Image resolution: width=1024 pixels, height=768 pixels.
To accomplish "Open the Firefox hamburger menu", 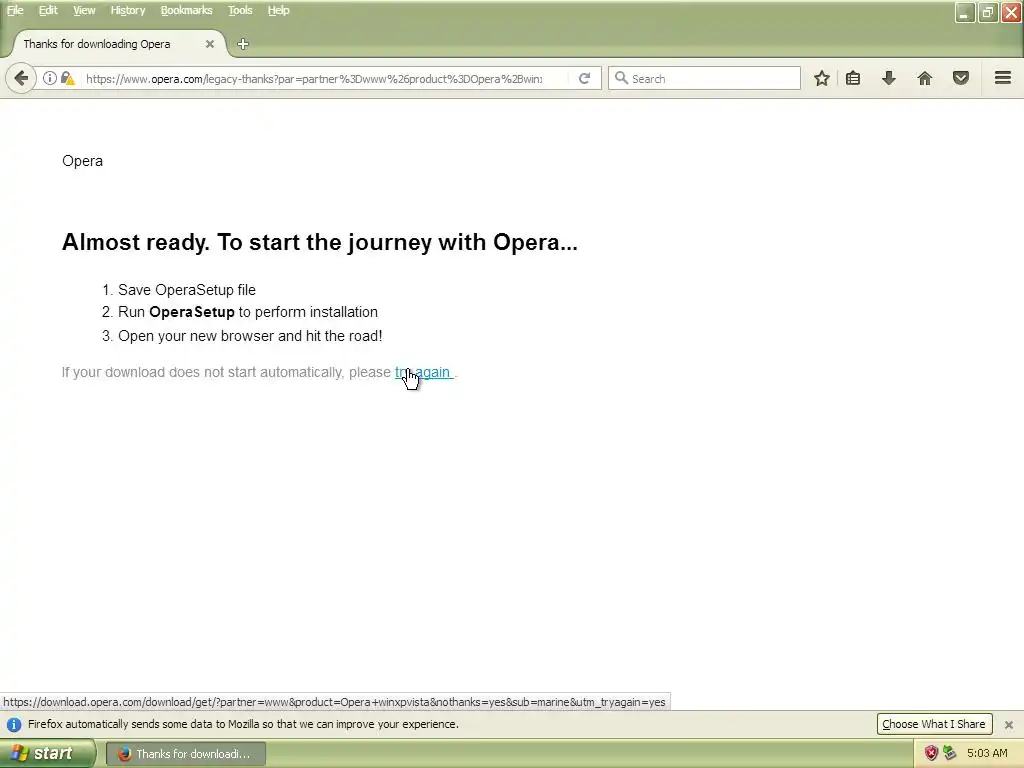I will [x=1003, y=78].
